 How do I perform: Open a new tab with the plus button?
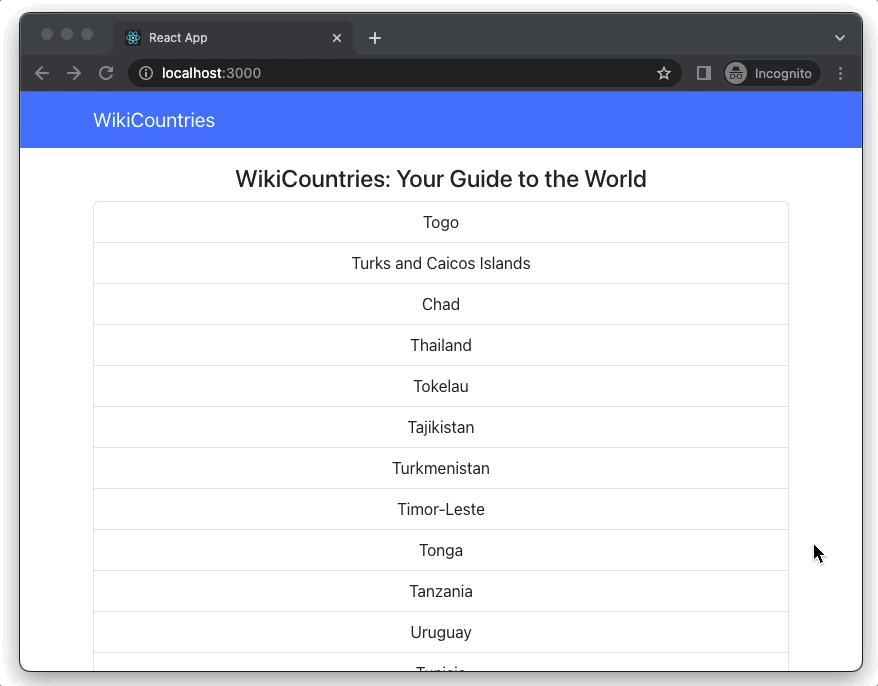(375, 38)
